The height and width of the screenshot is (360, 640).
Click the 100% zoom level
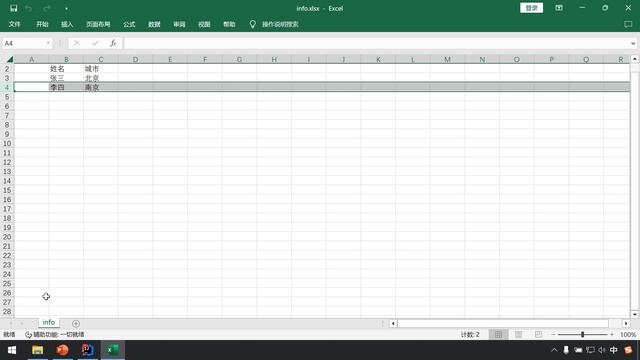pos(628,335)
